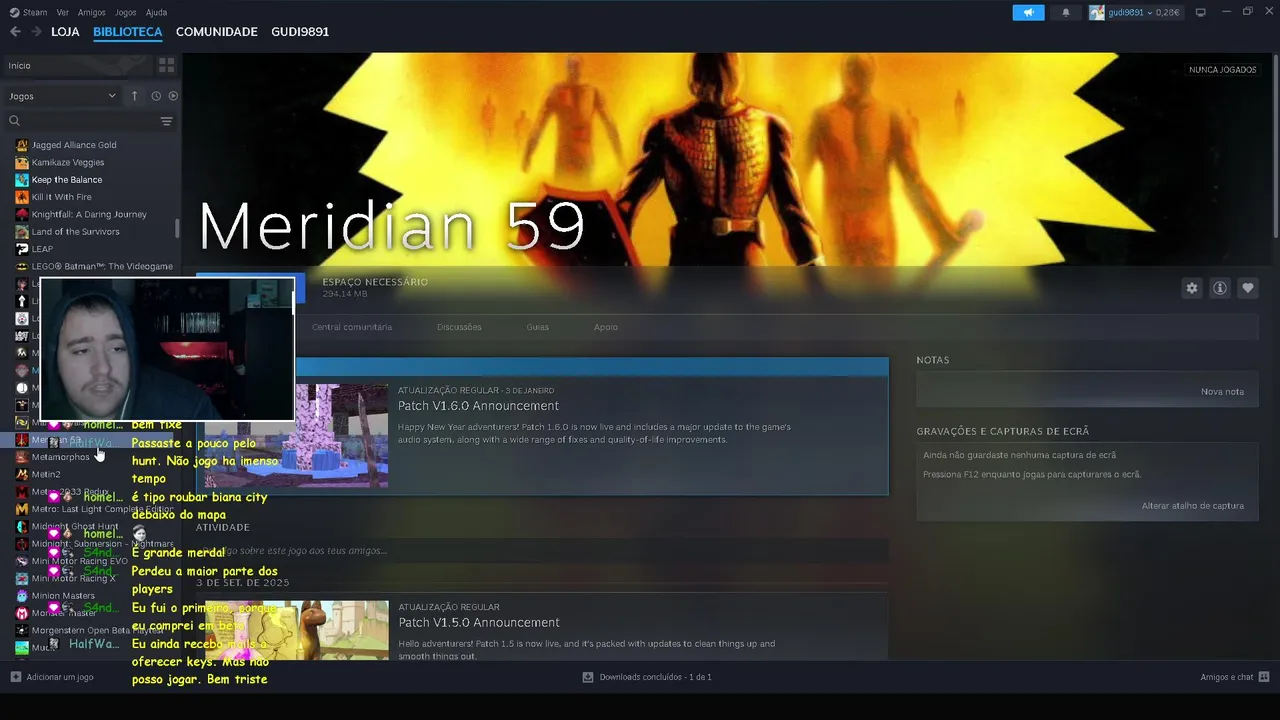
Task: Go to COMUNIDADE tab
Action: click(217, 32)
